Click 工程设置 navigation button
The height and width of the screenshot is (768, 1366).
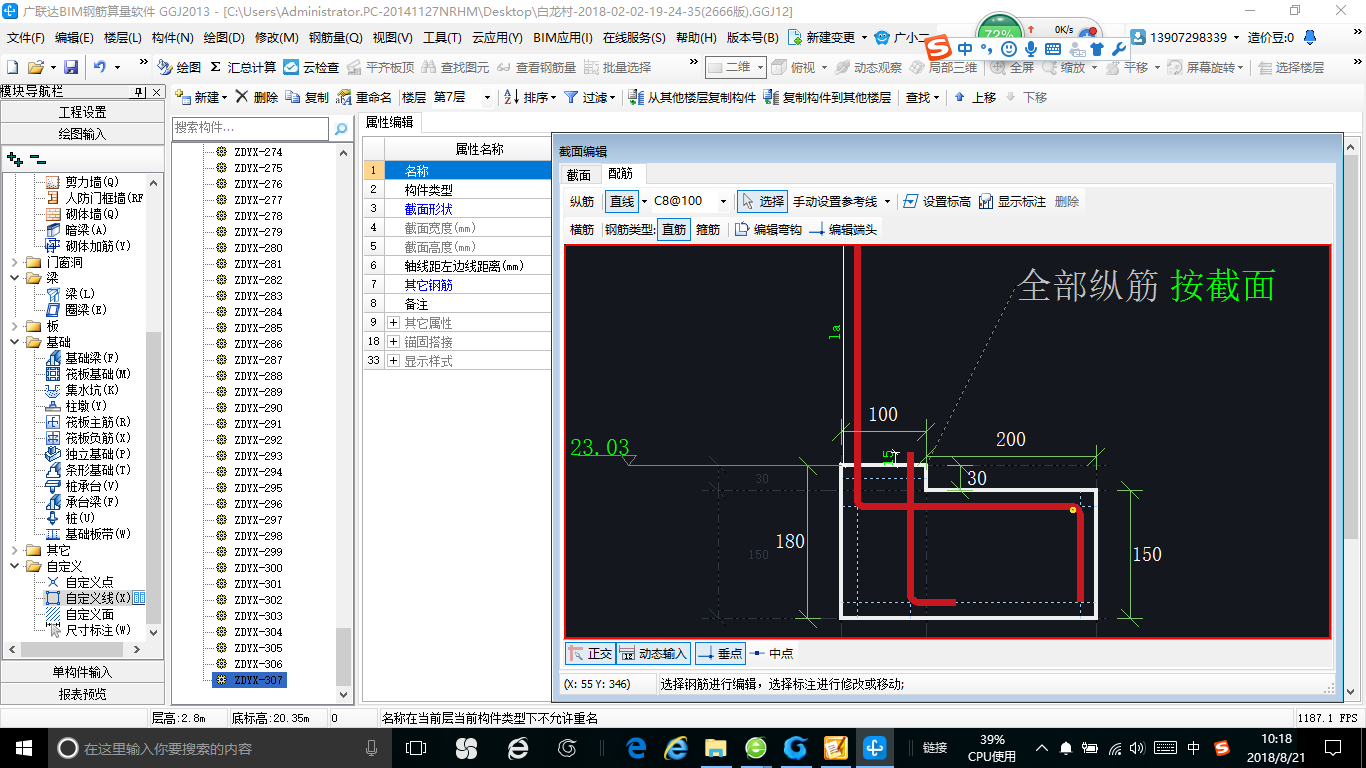[82, 112]
